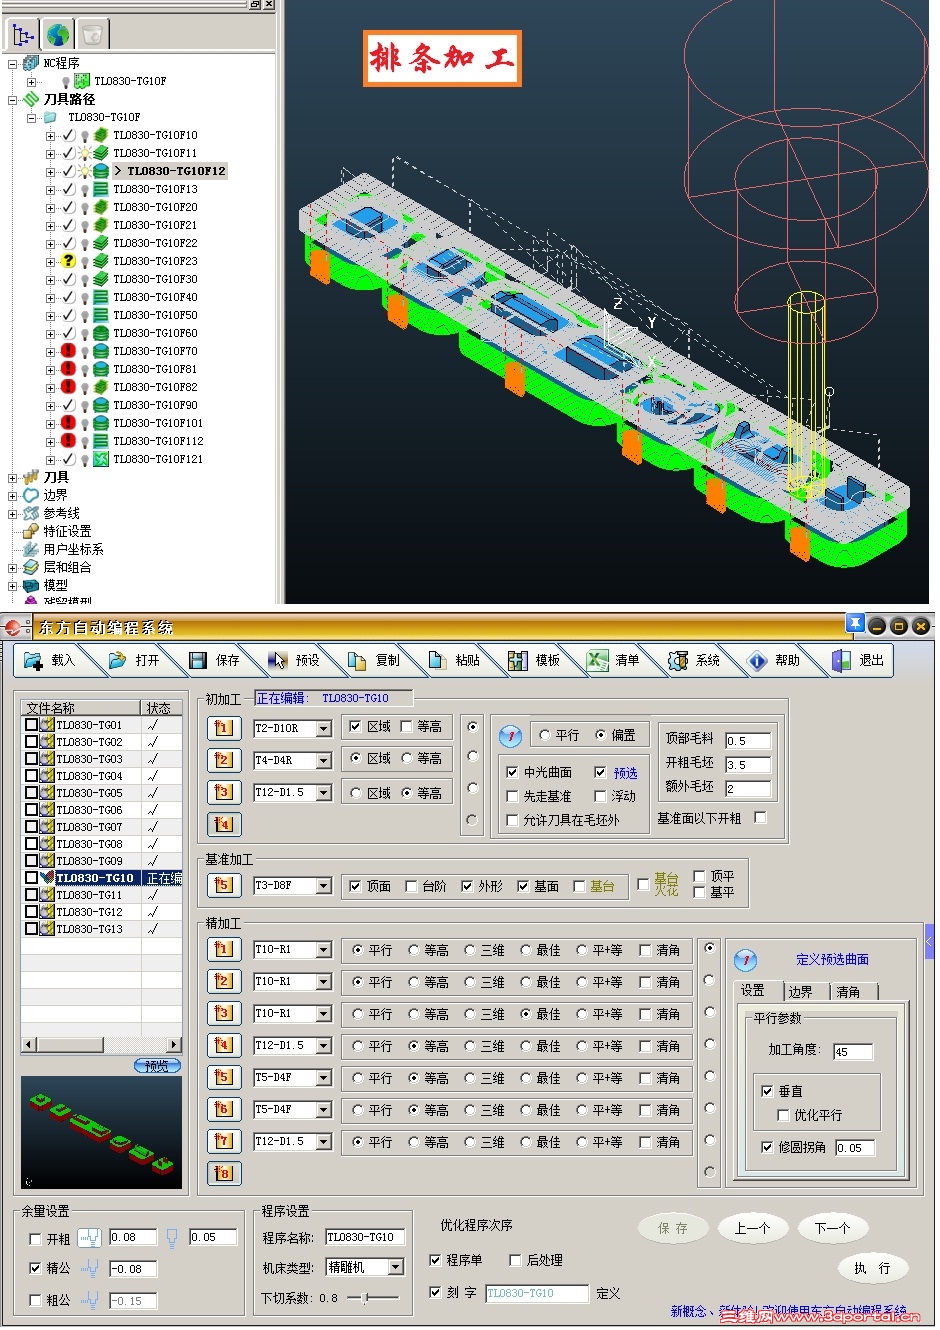The height and width of the screenshot is (1330, 940).
Task: Click finishing step 8 icon in 精加工
Action: click(224, 1173)
